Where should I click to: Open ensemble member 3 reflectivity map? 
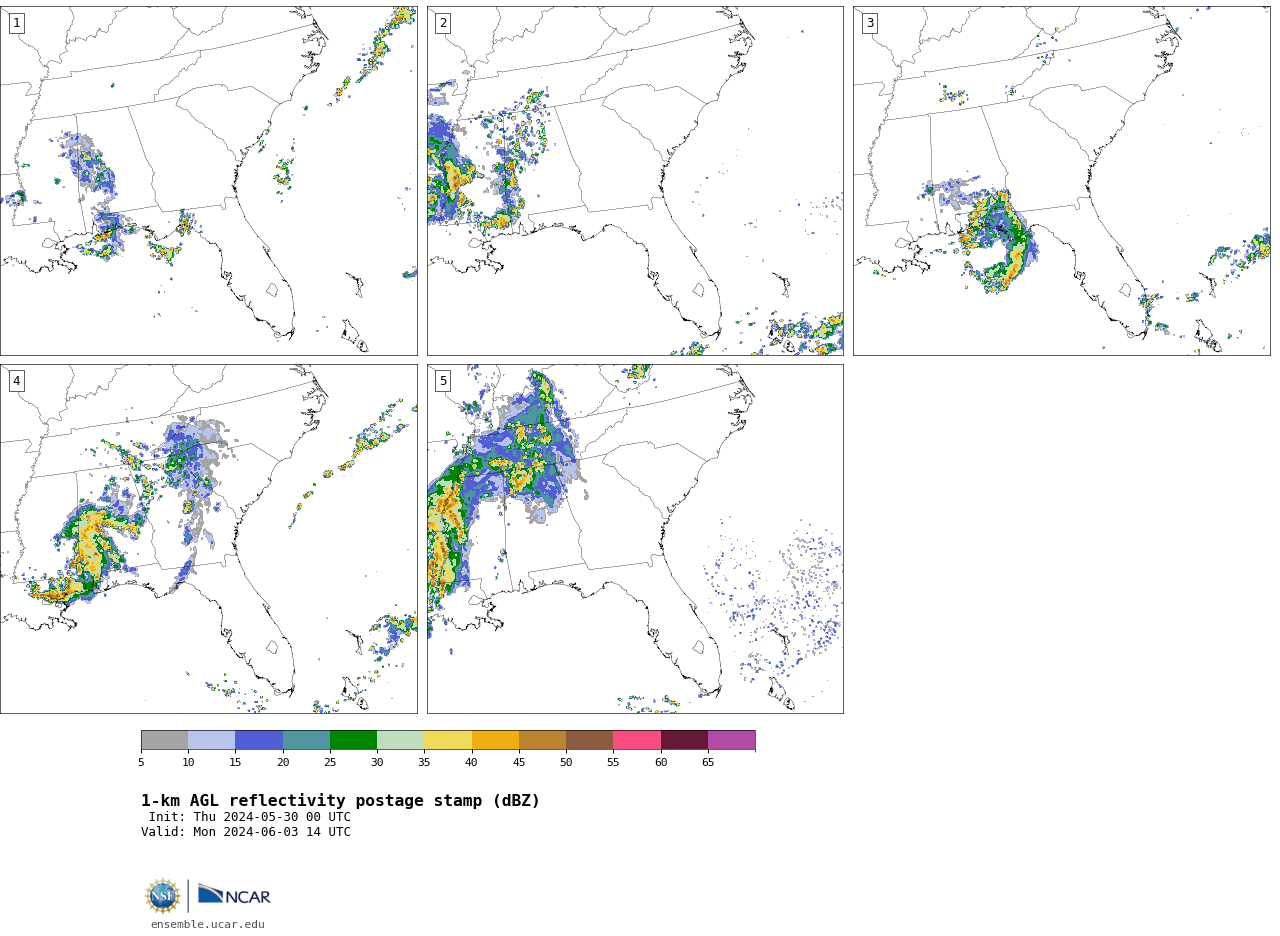pyautogui.click(x=1061, y=181)
